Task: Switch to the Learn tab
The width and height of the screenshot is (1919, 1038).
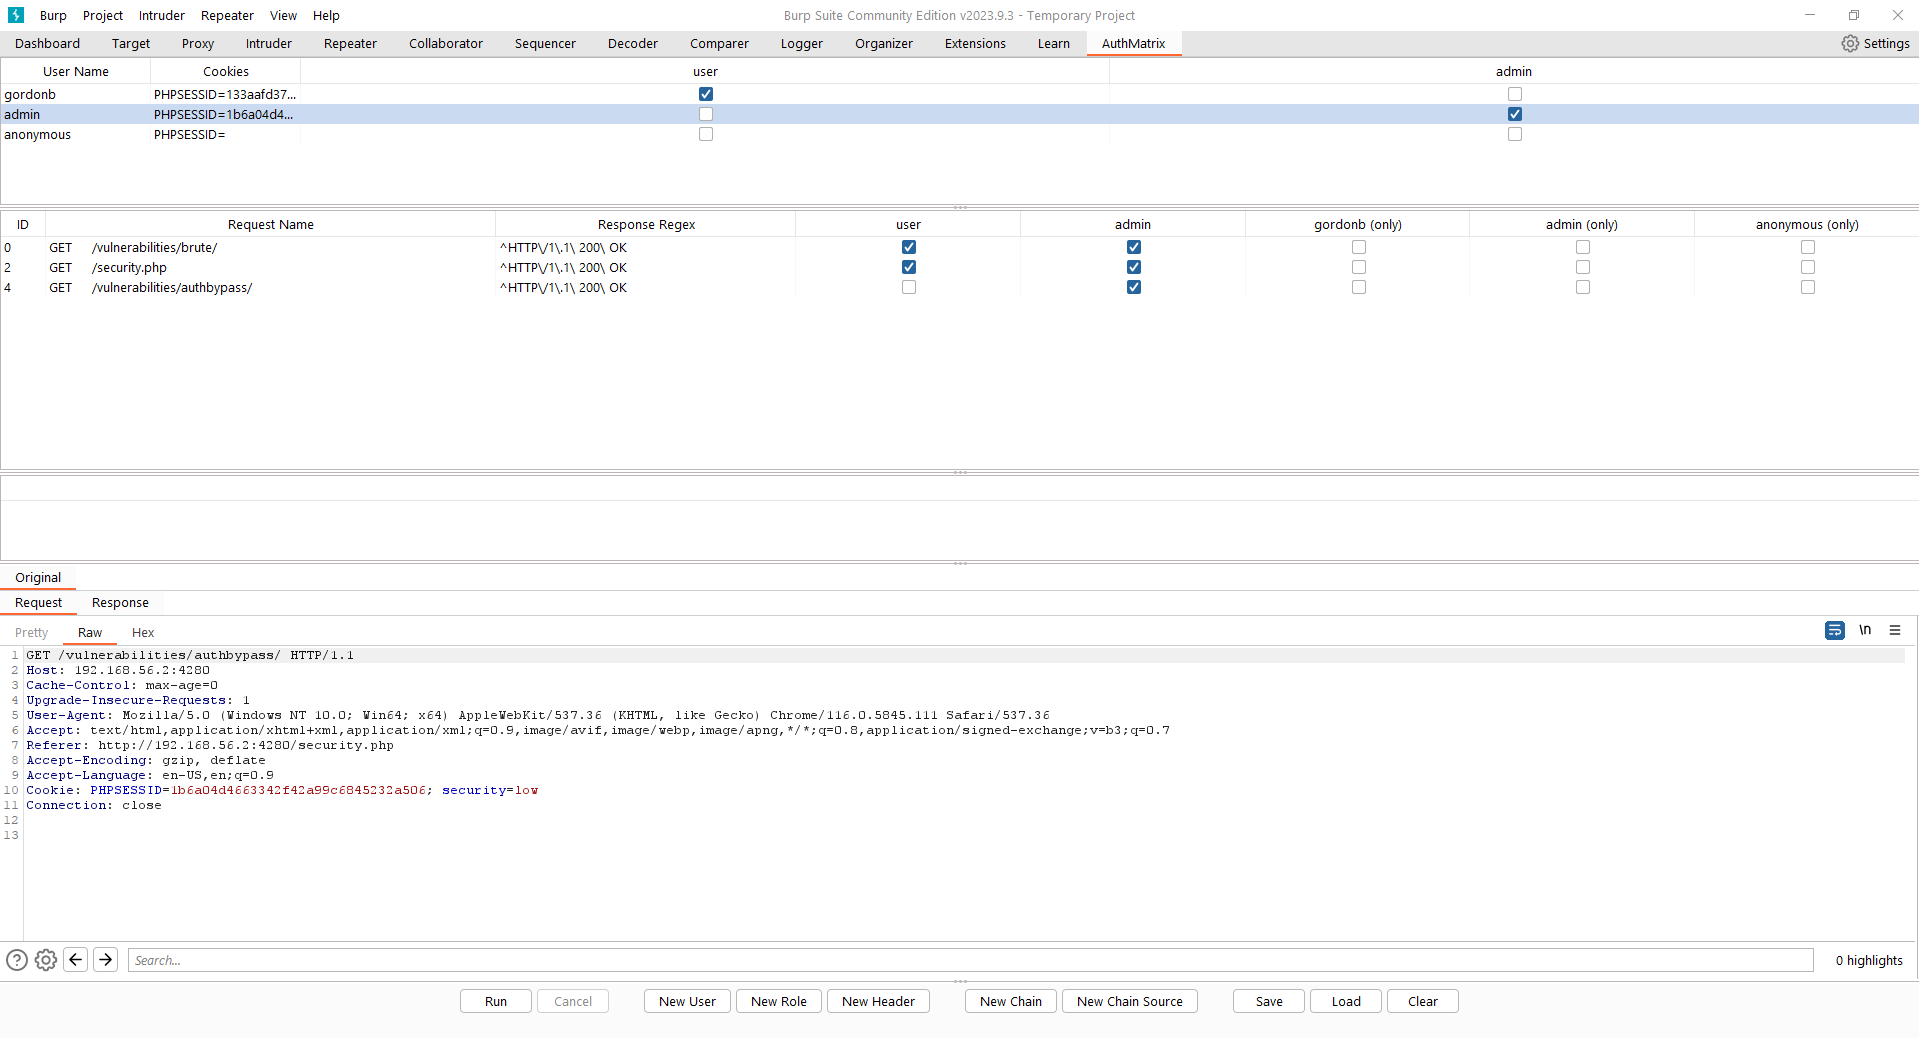Action: (1054, 43)
